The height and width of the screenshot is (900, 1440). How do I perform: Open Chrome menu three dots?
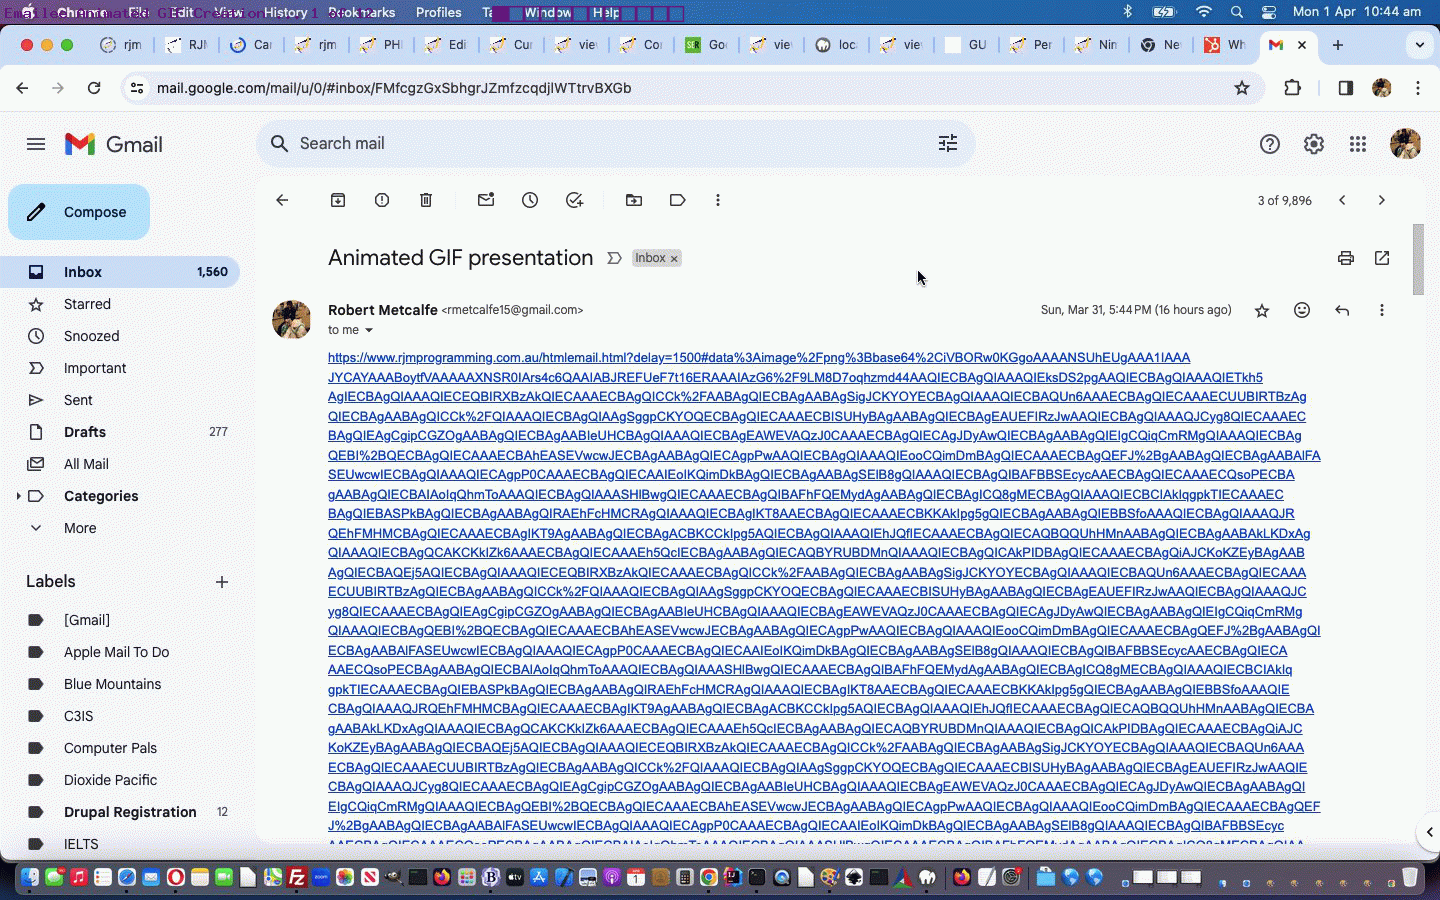(x=1418, y=88)
